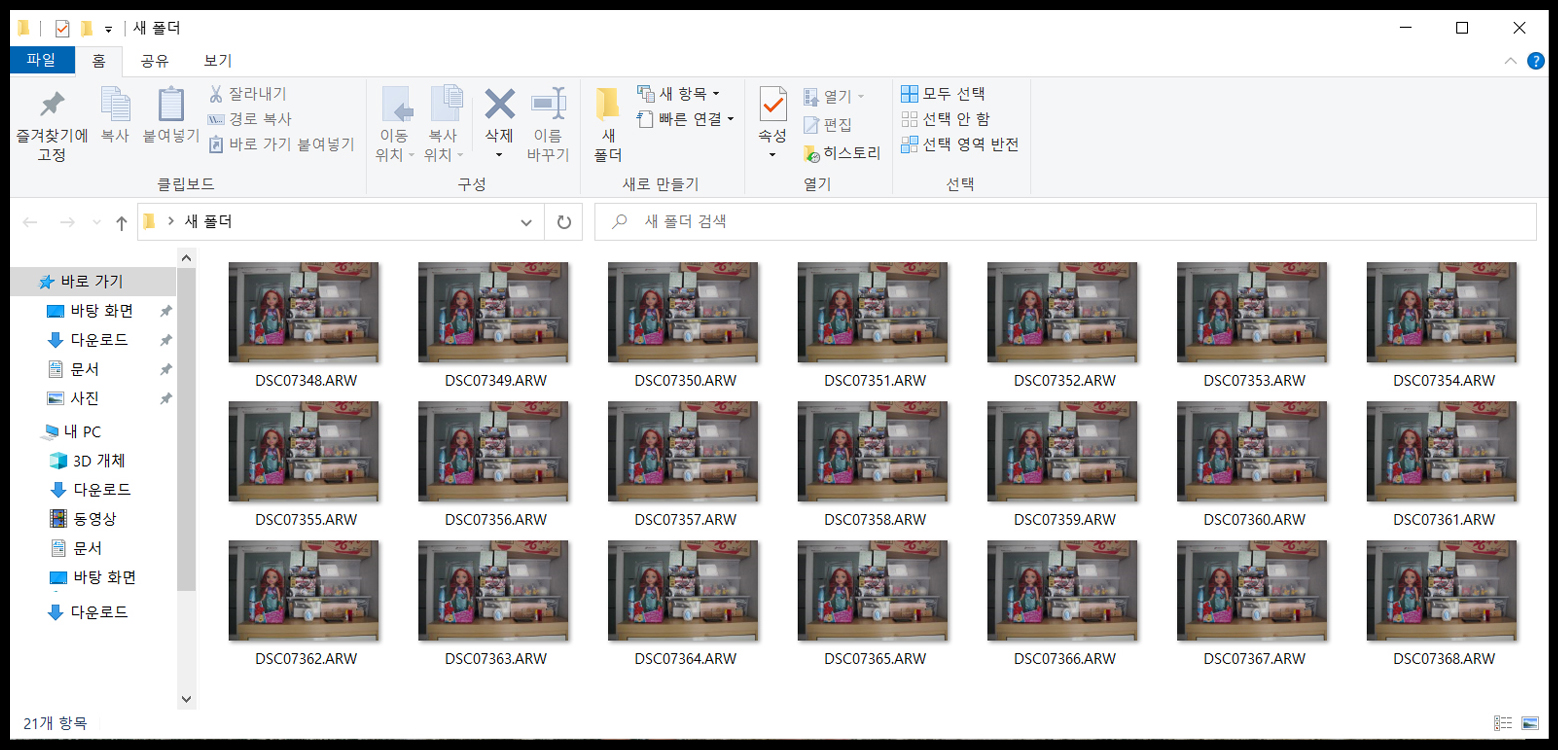
Task: Click the 새 폴더 검색 search box
Action: click(x=1065, y=222)
